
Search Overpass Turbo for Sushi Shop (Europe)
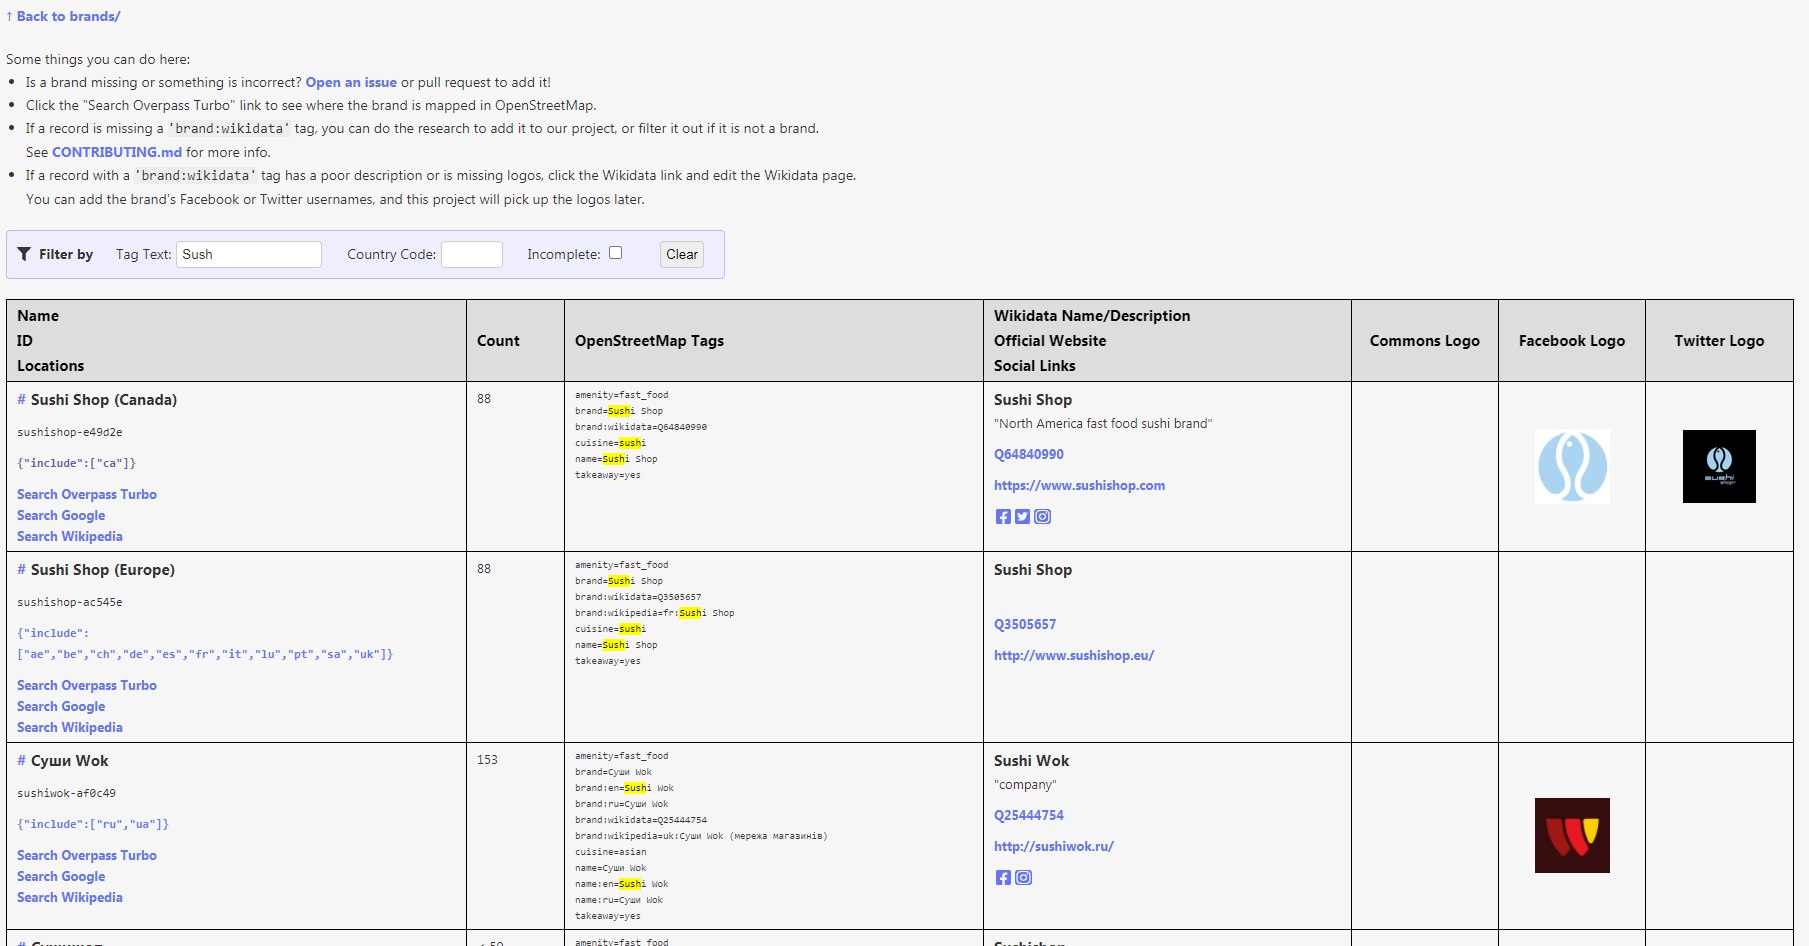pyautogui.click(x=87, y=685)
